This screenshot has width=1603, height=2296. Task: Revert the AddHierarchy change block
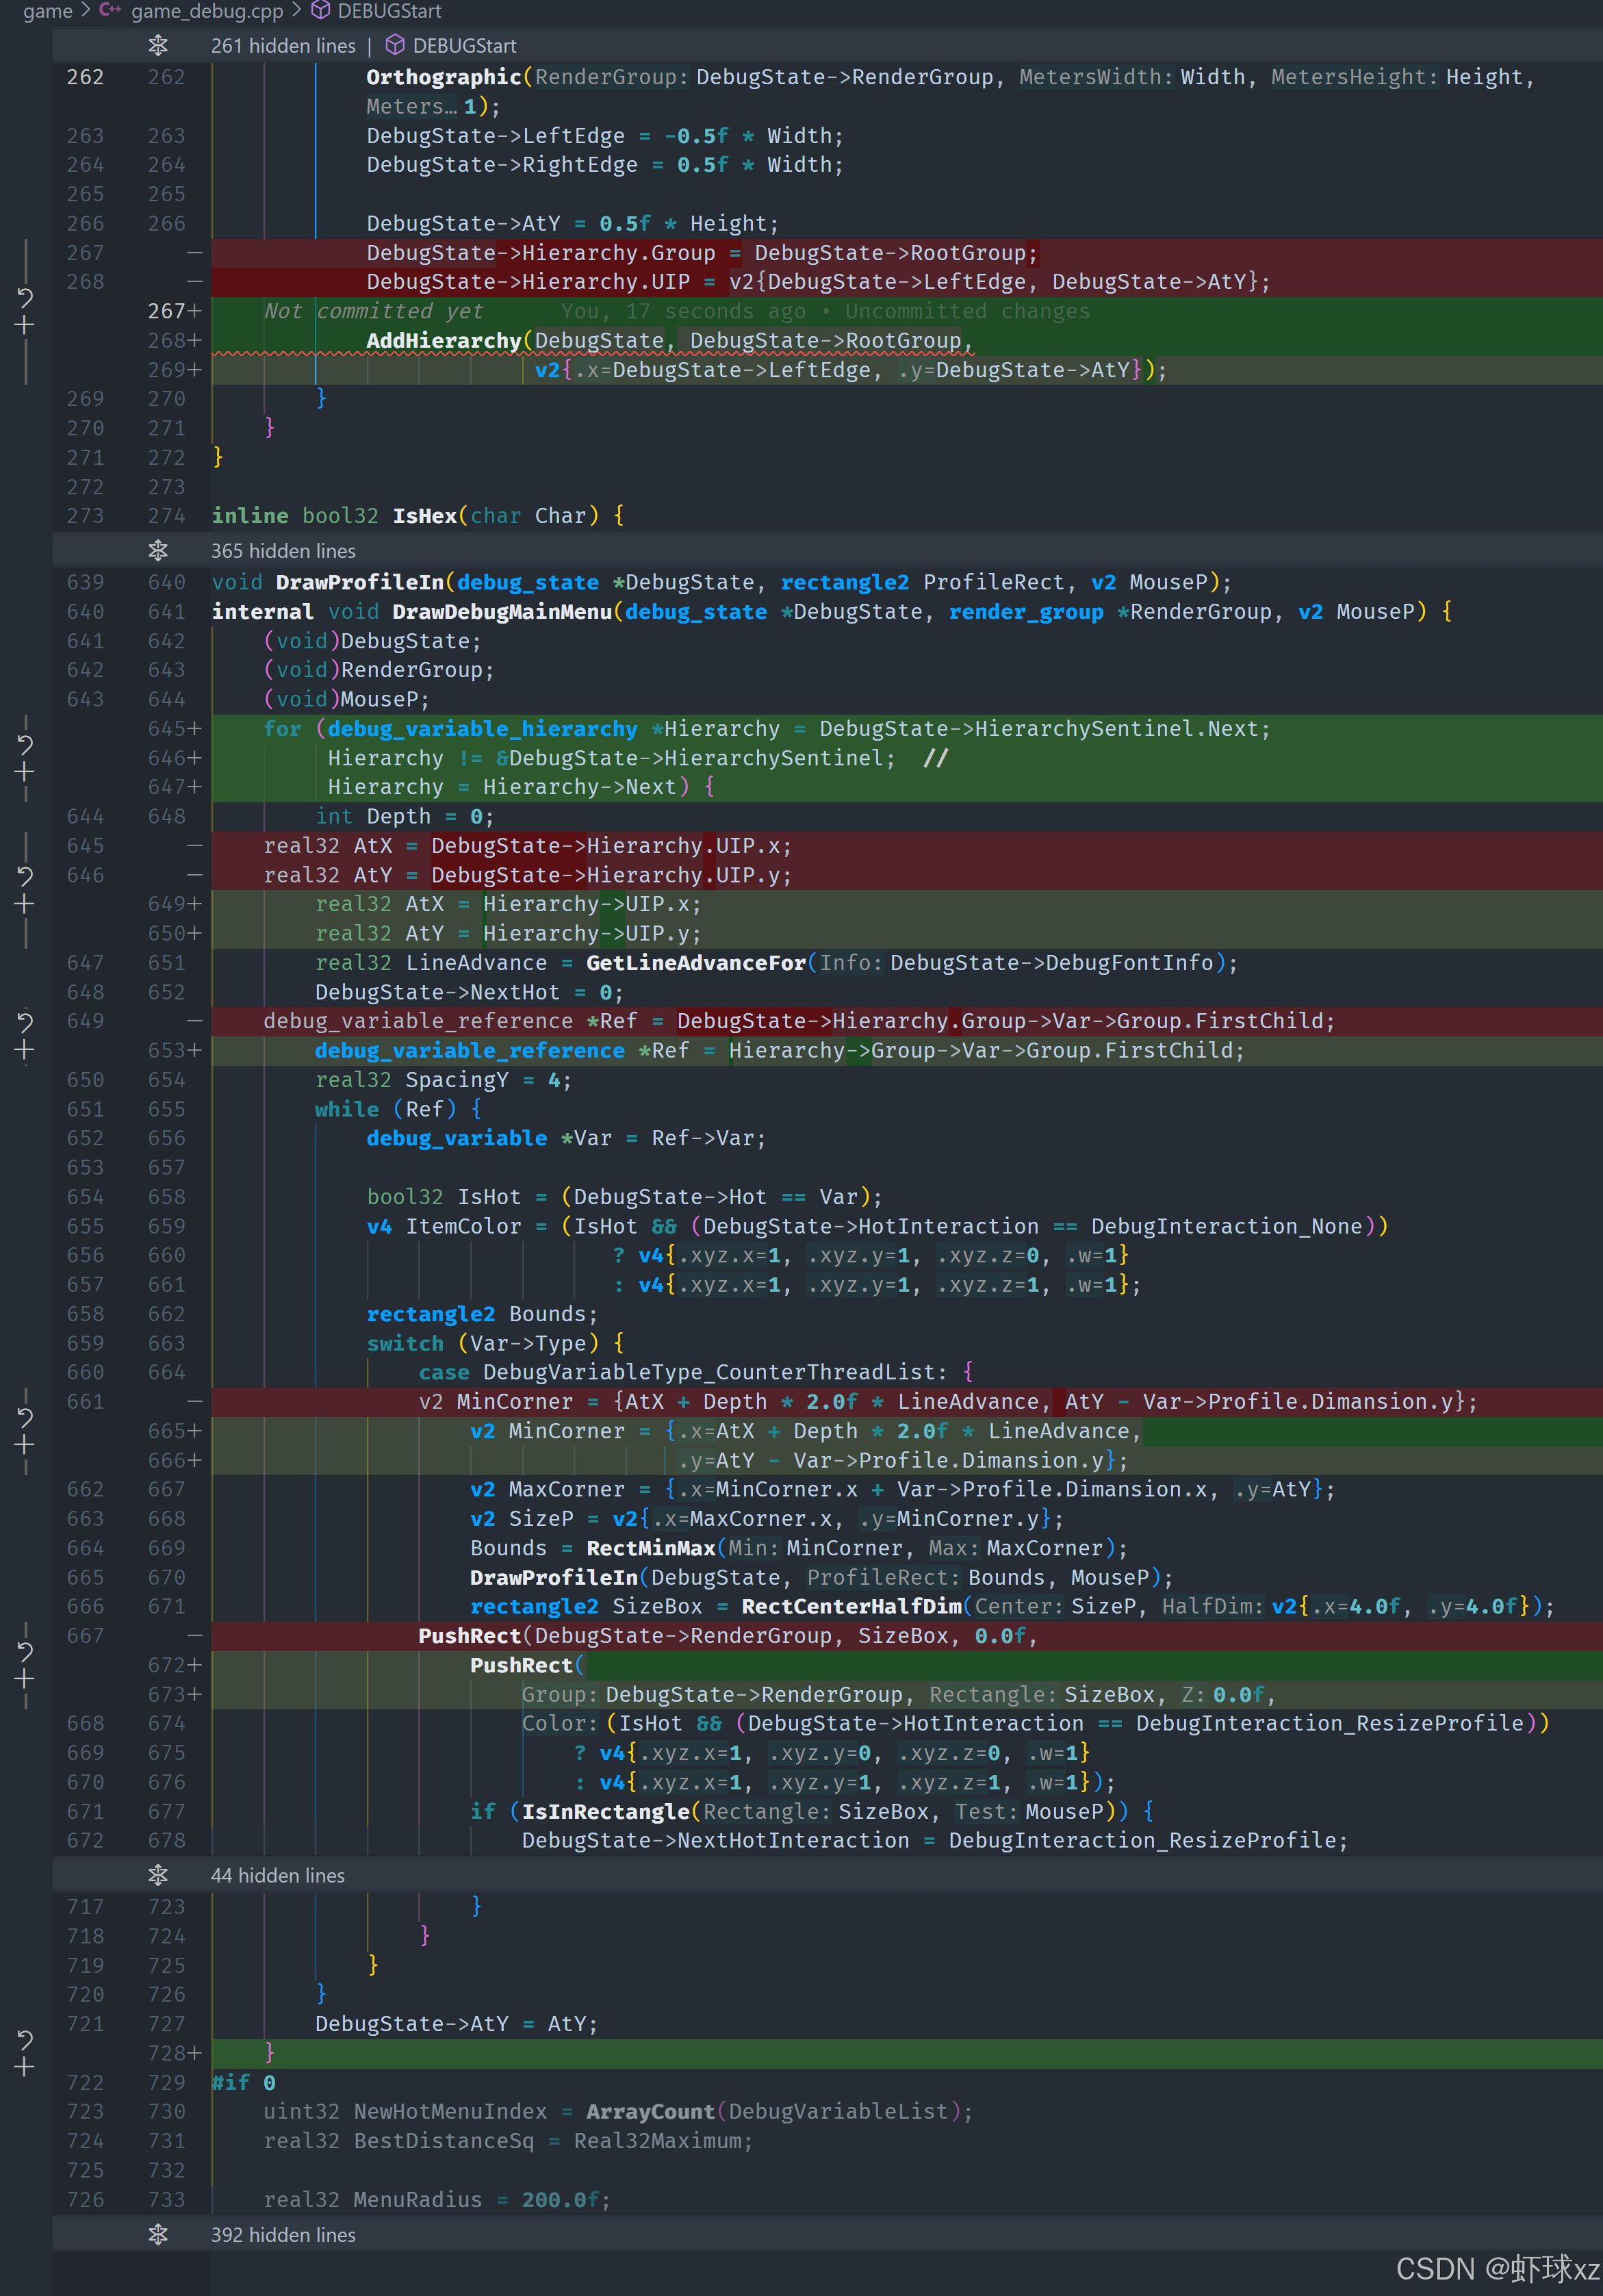pyautogui.click(x=25, y=297)
